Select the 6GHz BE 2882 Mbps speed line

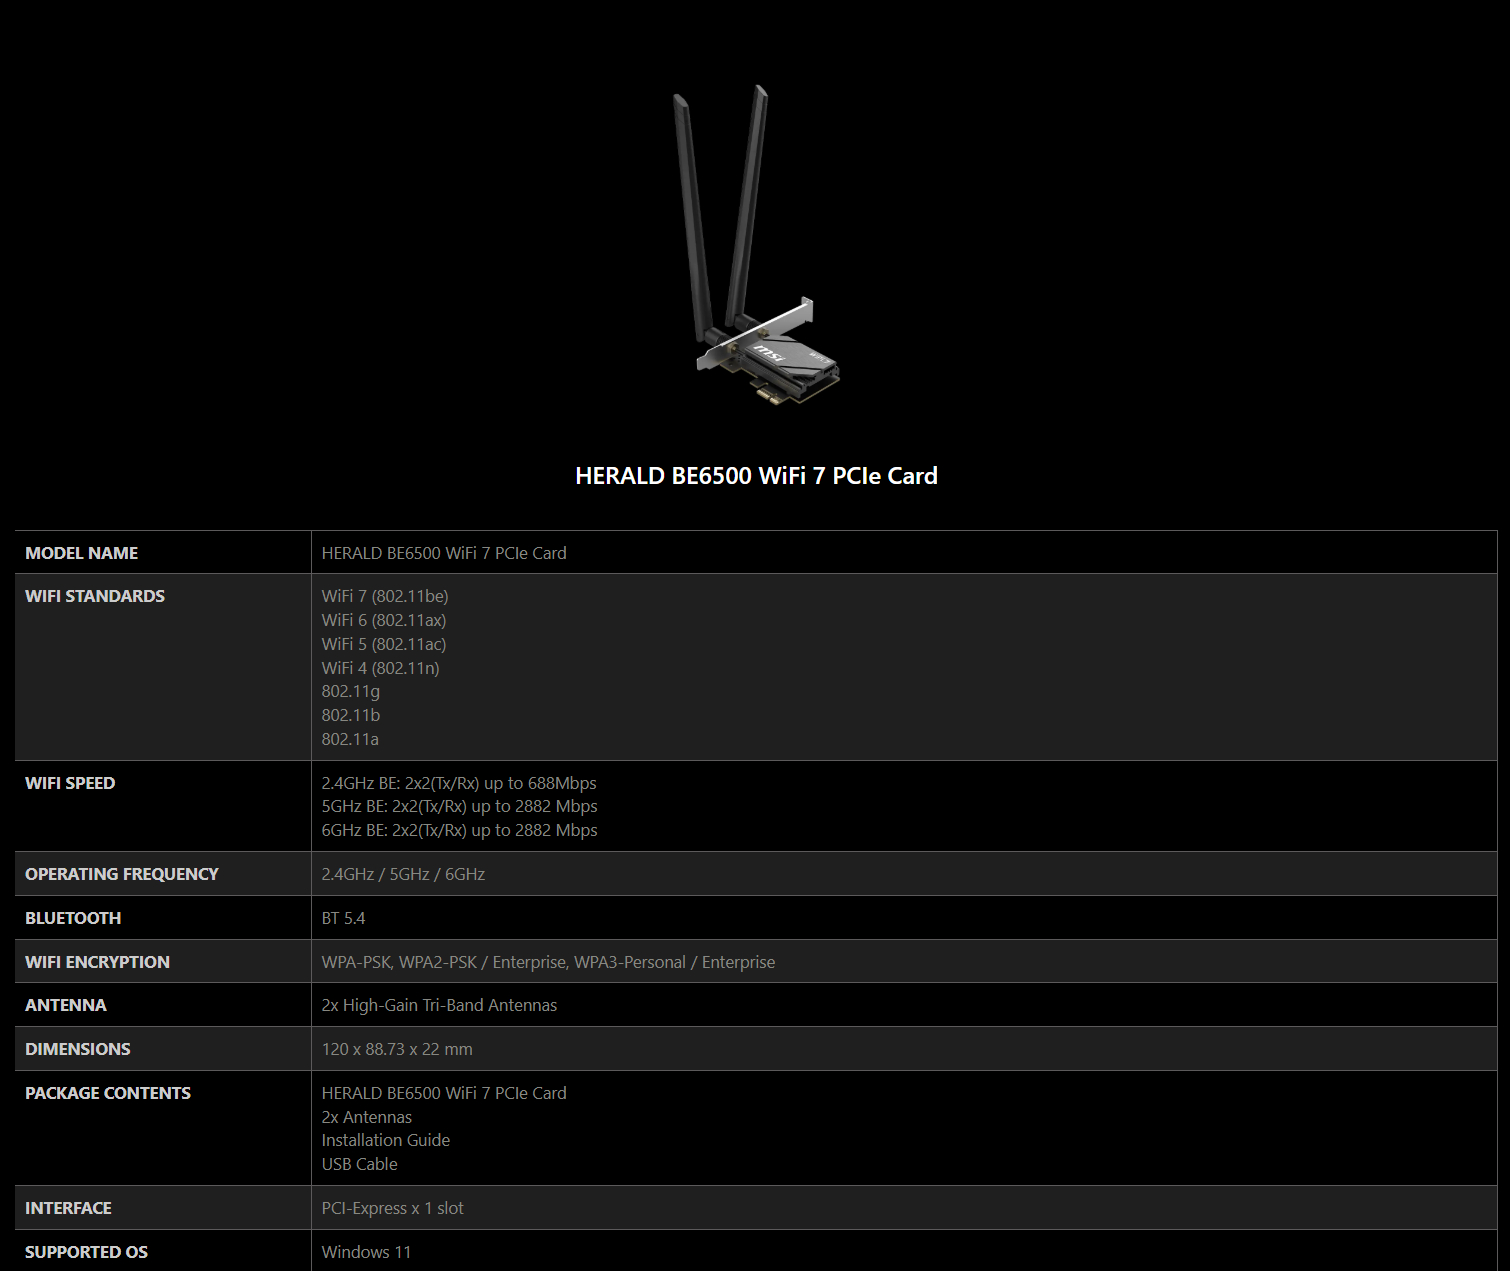(460, 830)
